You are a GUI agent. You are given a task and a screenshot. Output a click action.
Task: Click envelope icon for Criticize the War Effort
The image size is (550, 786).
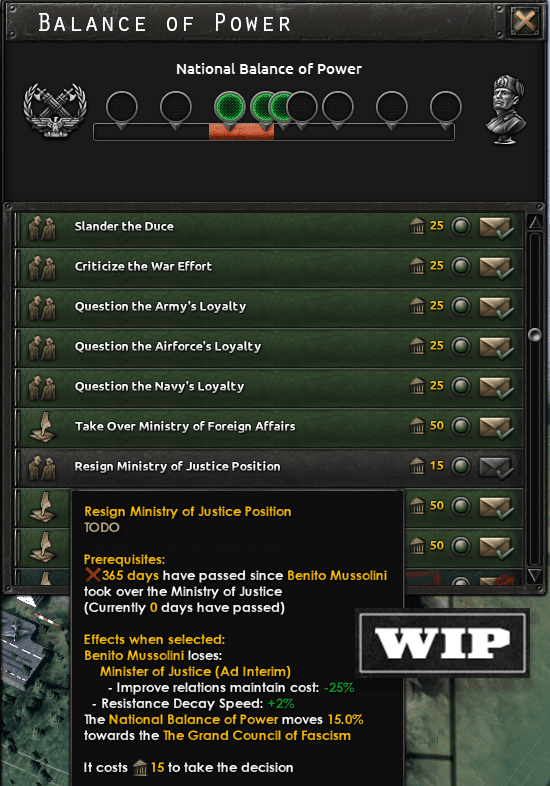(x=496, y=267)
